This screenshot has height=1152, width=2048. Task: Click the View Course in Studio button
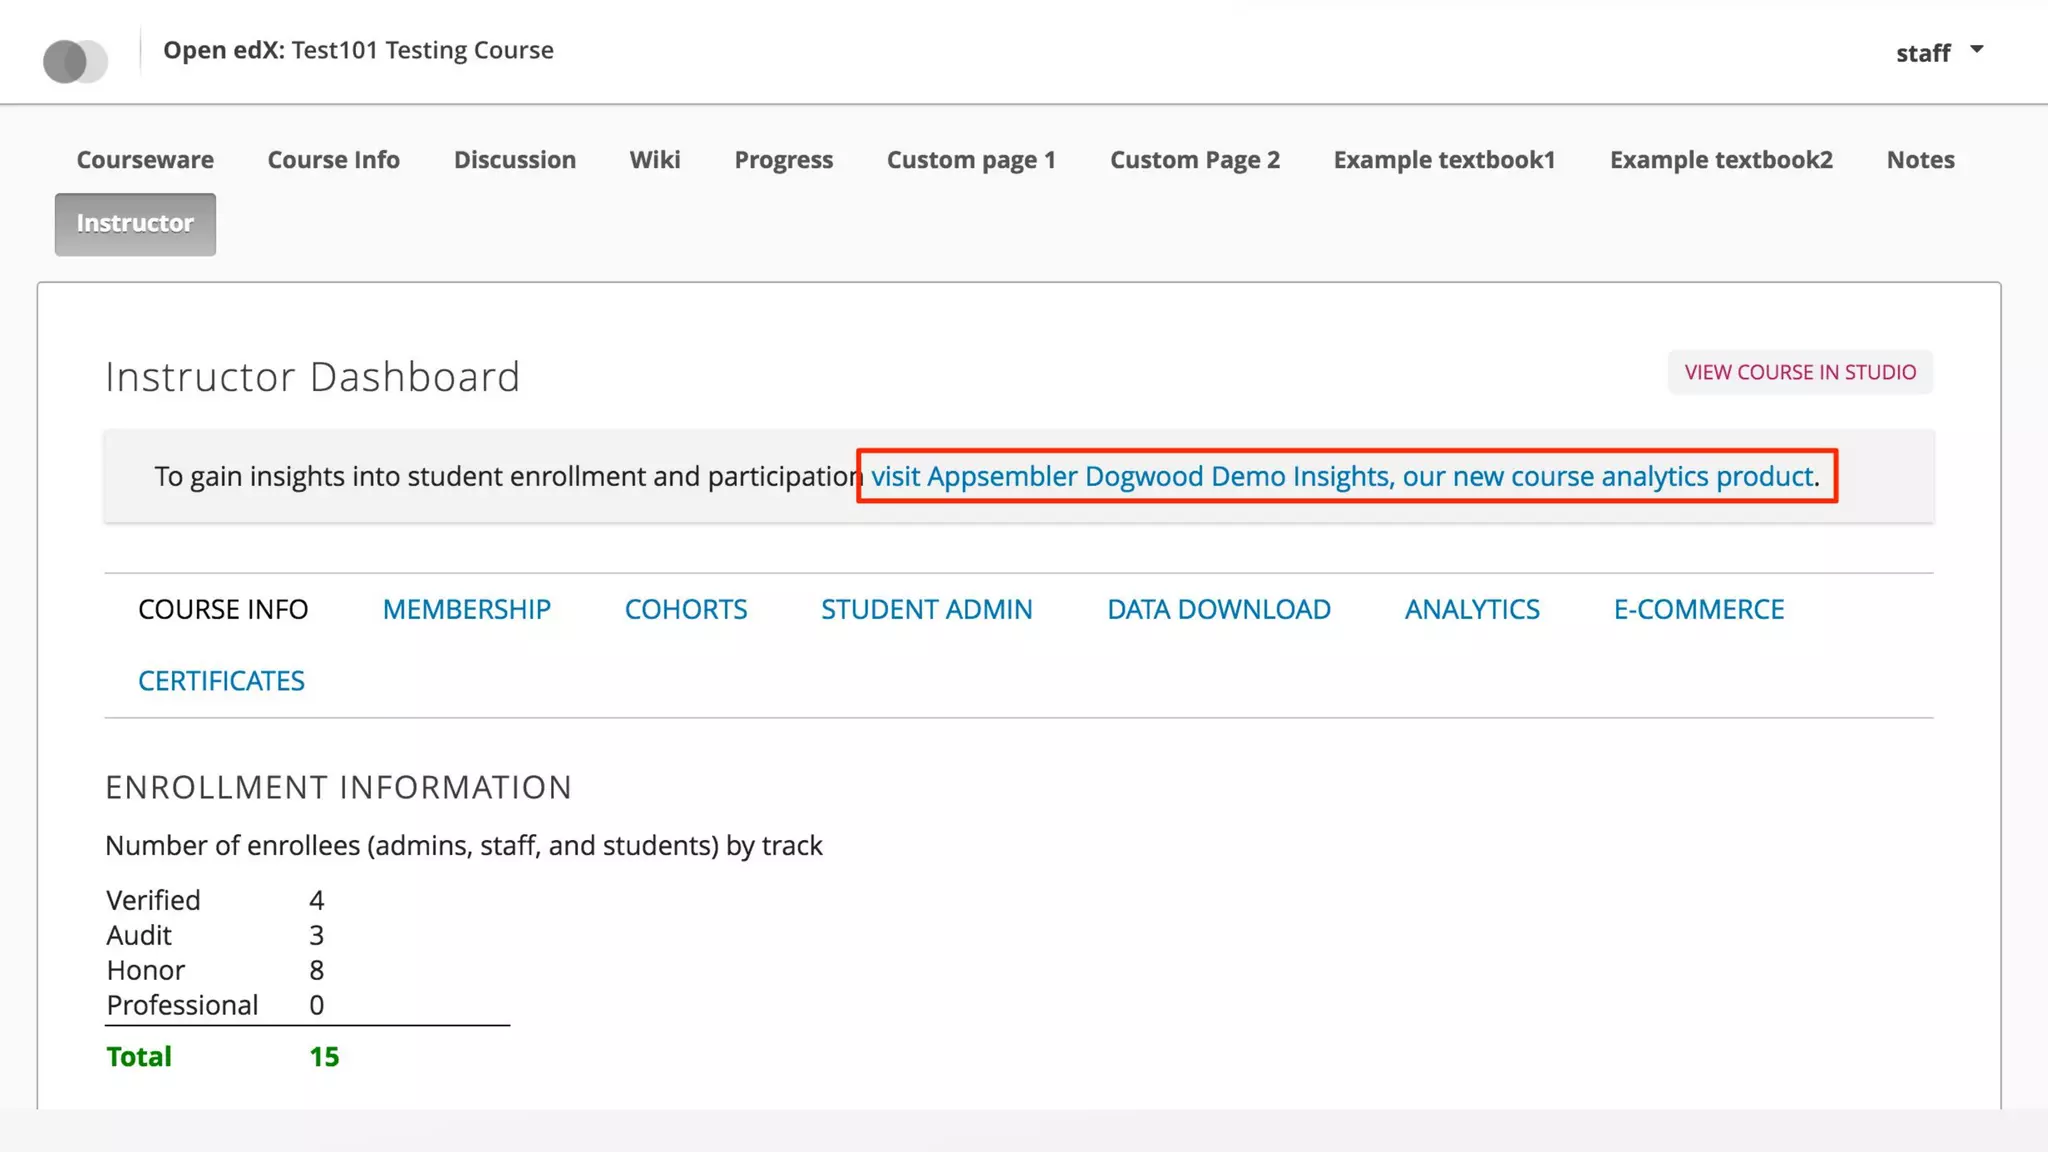point(1800,372)
